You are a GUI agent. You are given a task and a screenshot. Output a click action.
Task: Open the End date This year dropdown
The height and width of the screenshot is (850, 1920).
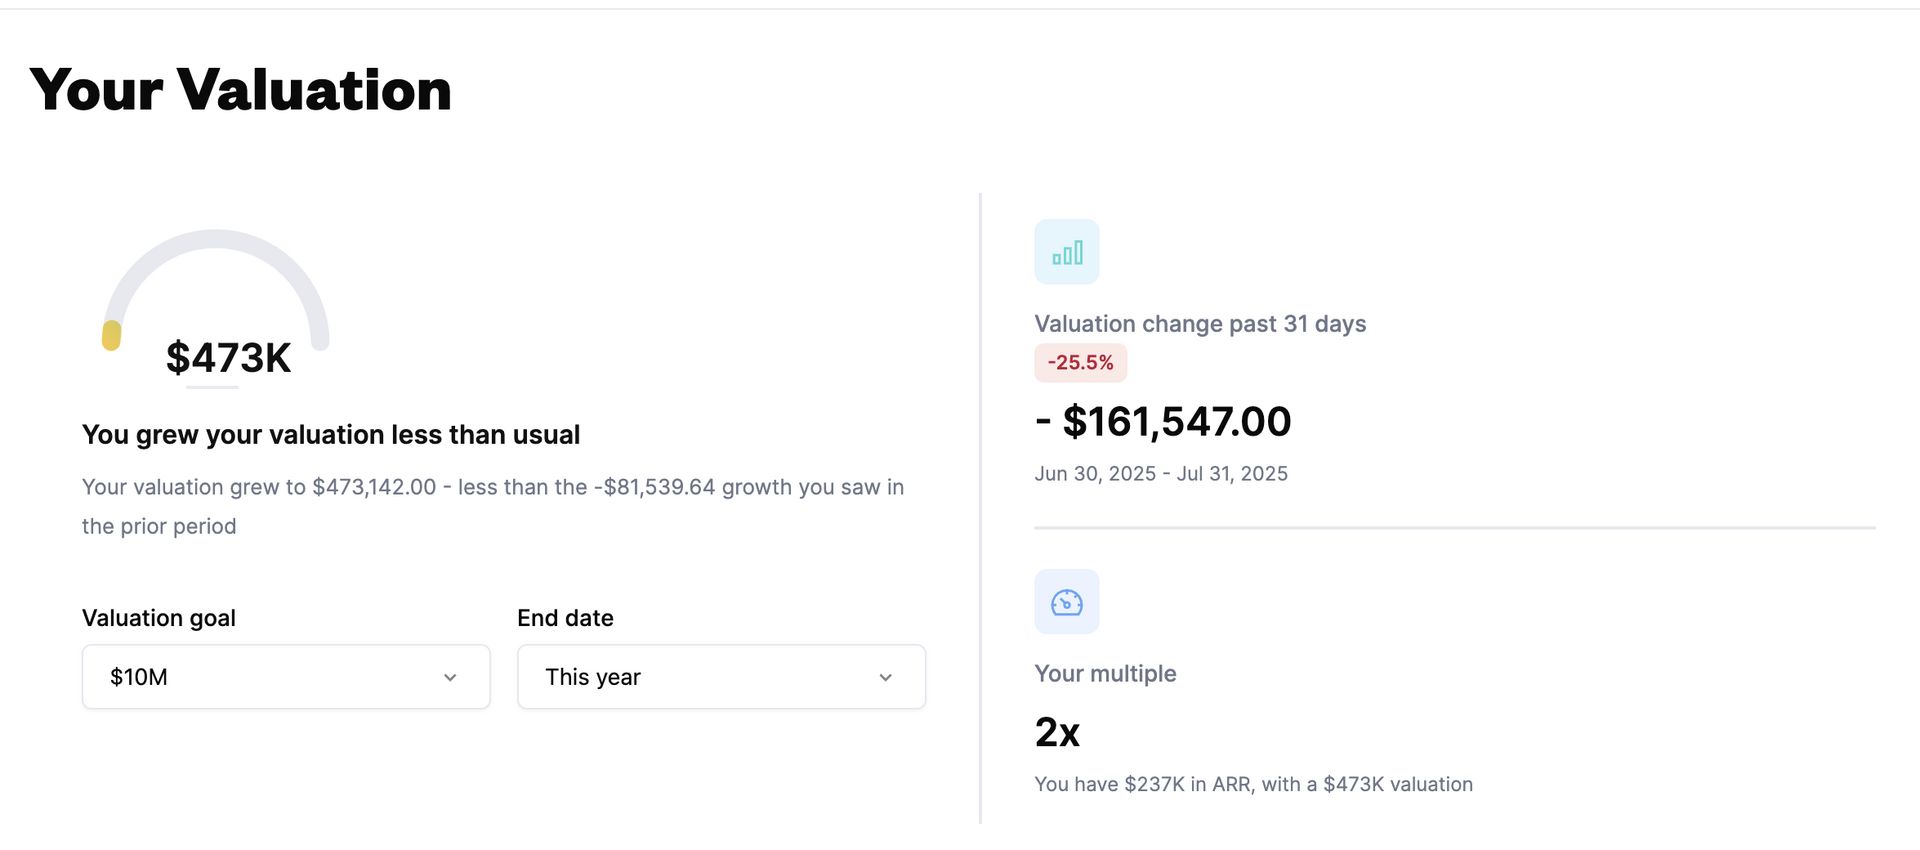pos(721,677)
